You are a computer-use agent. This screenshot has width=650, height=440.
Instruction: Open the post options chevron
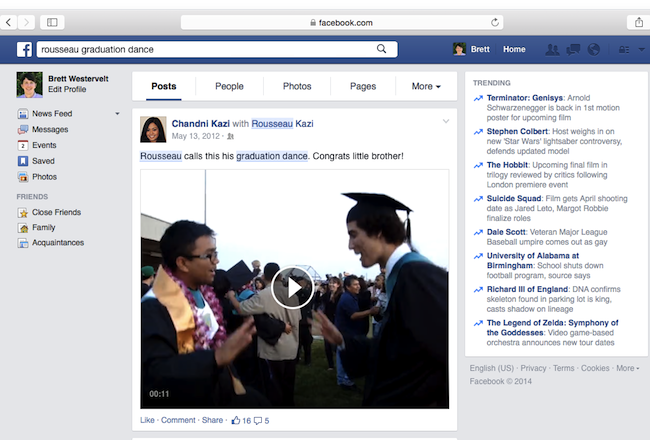click(446, 121)
